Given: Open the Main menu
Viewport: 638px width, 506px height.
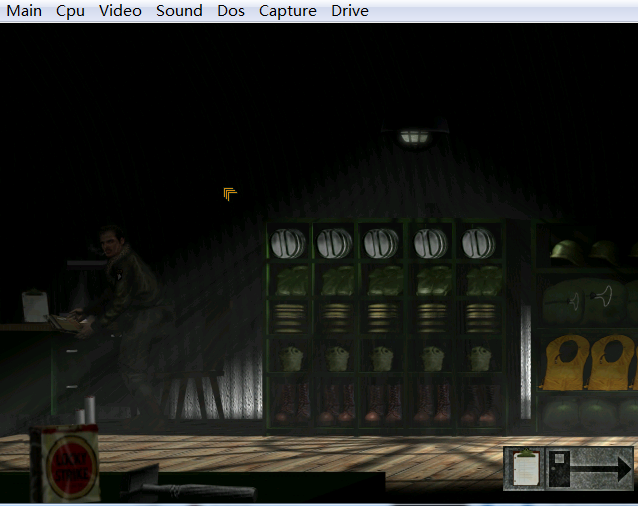Looking at the screenshot, I should pyautogui.click(x=24, y=11).
